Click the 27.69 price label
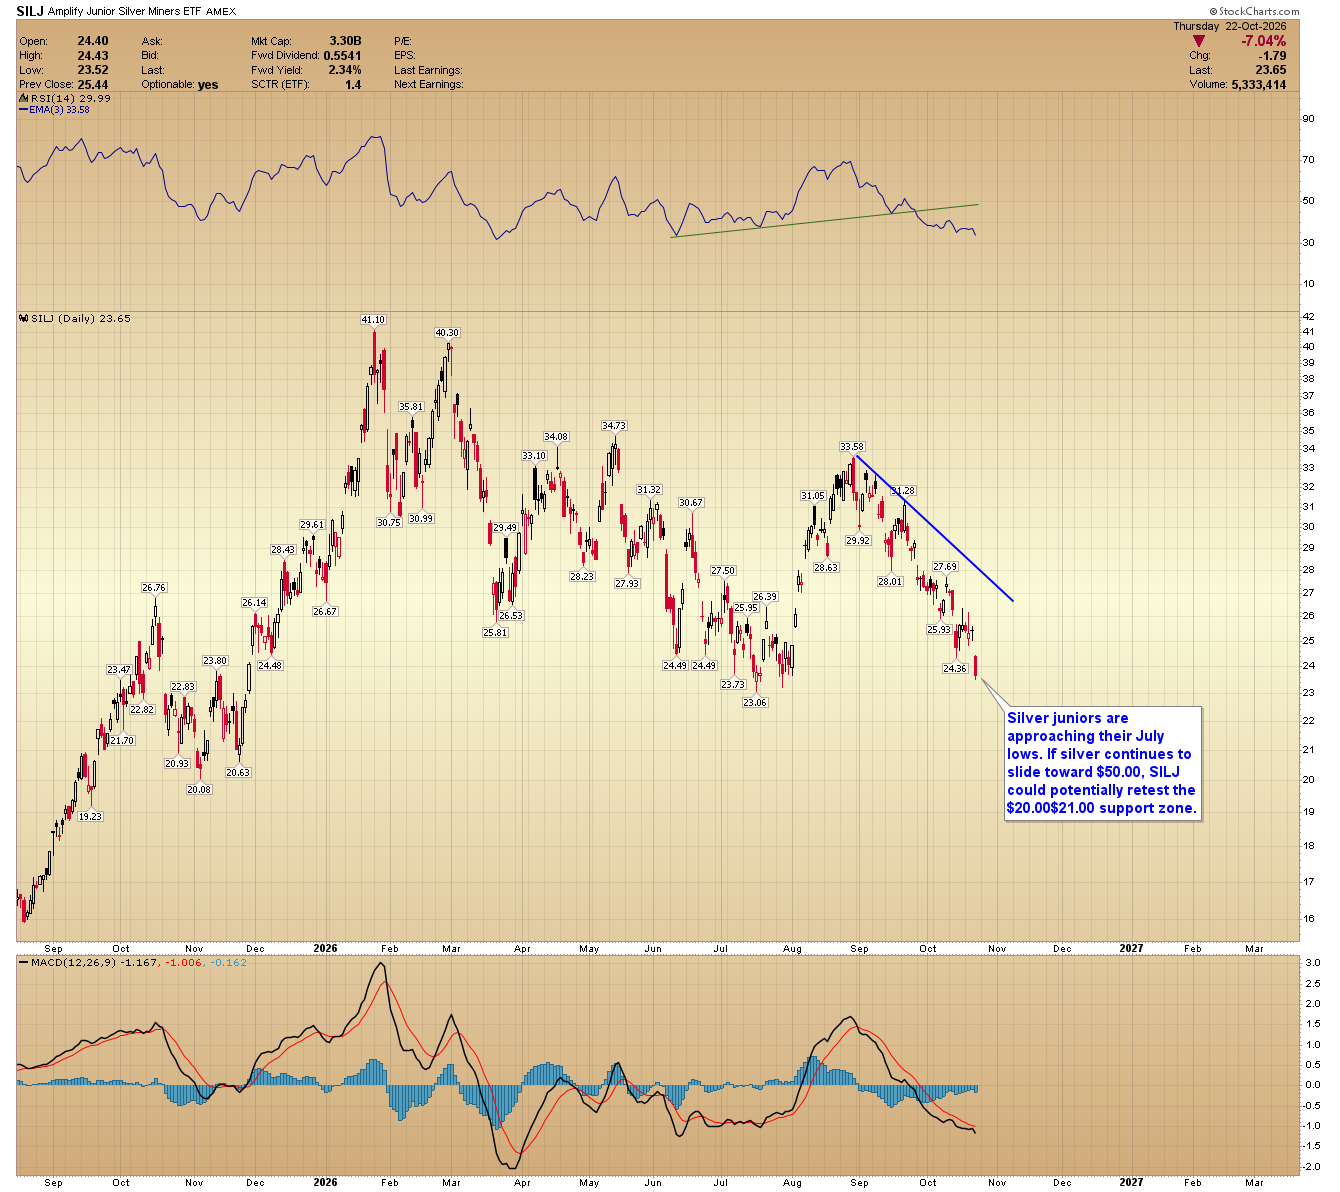This screenshot has height=1192, width=1340. click(x=945, y=567)
